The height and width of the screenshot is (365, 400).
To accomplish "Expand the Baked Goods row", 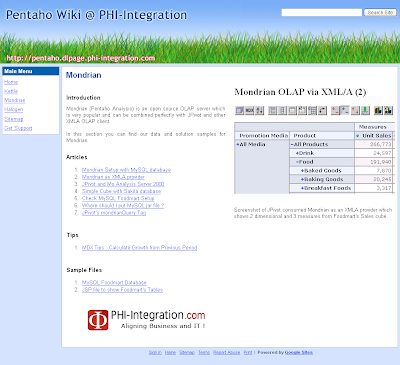I will tap(302, 170).
